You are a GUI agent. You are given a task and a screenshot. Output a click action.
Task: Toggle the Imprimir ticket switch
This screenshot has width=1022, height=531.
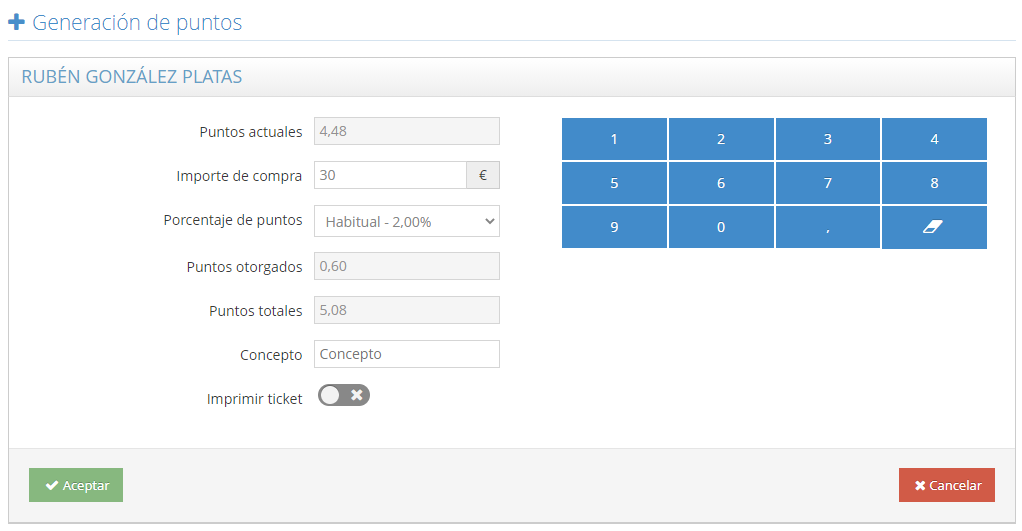[x=344, y=395]
